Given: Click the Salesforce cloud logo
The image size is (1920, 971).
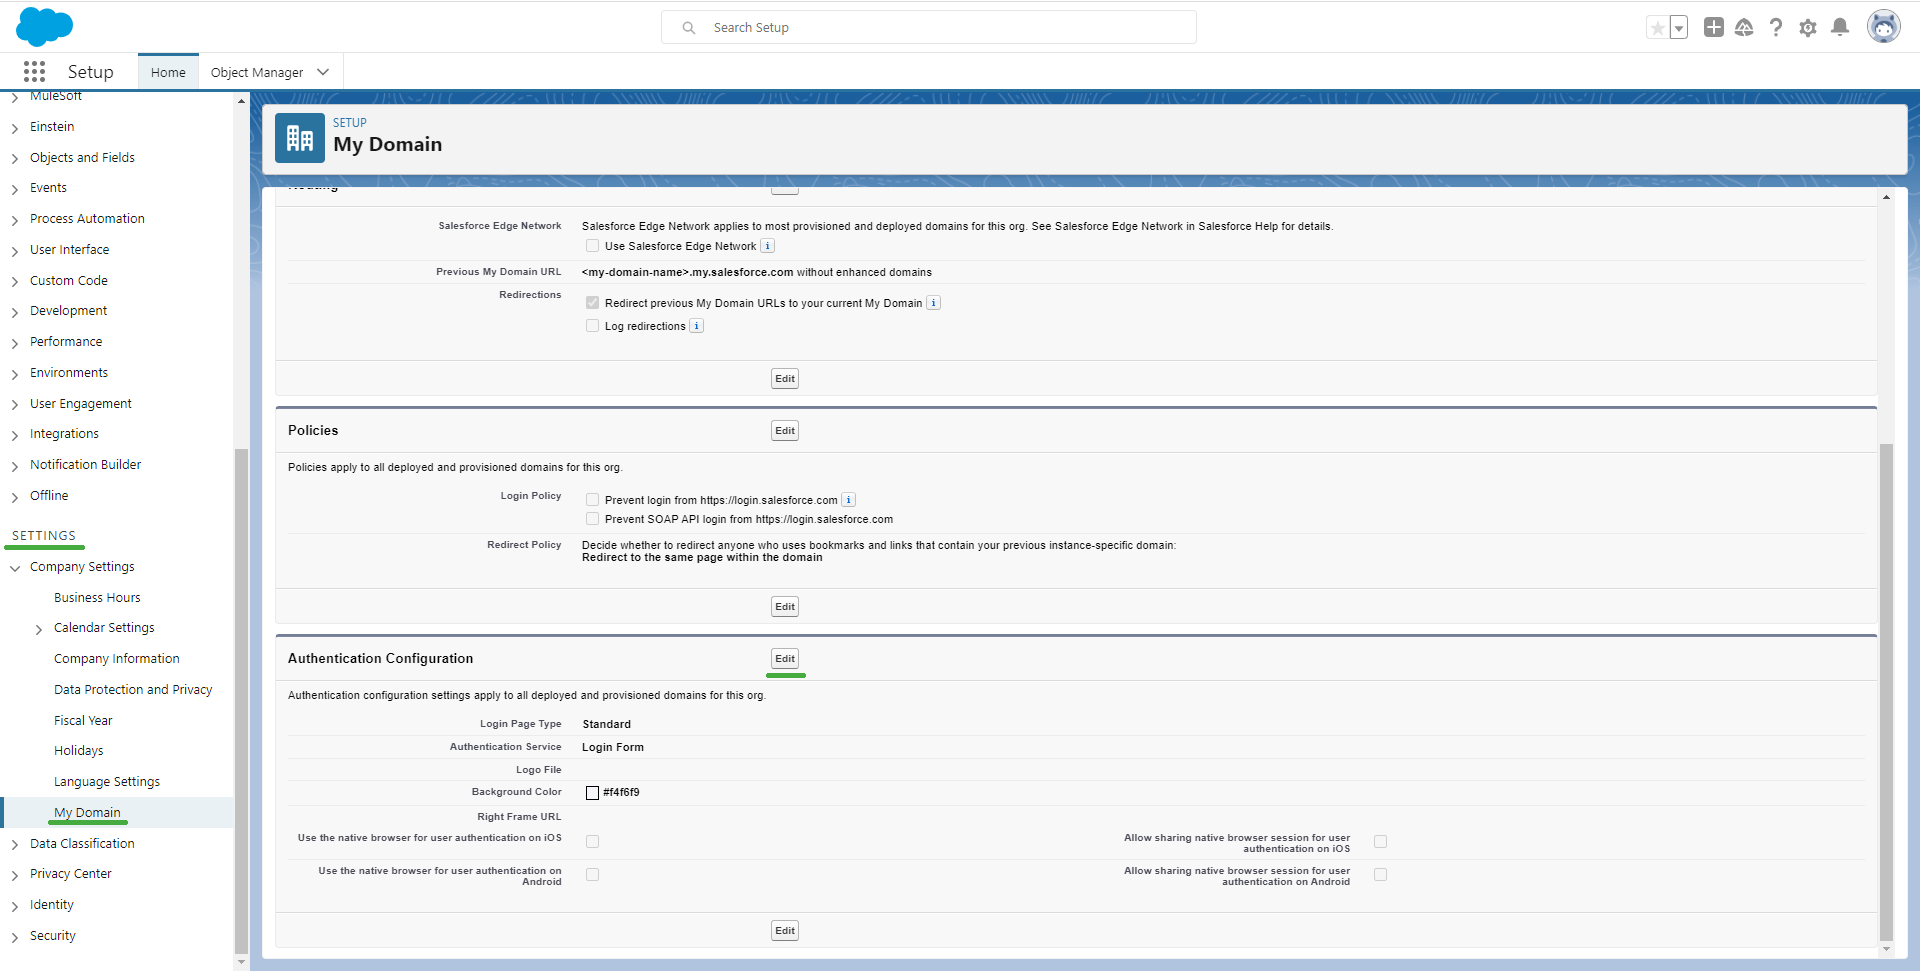Looking at the screenshot, I should 44,26.
